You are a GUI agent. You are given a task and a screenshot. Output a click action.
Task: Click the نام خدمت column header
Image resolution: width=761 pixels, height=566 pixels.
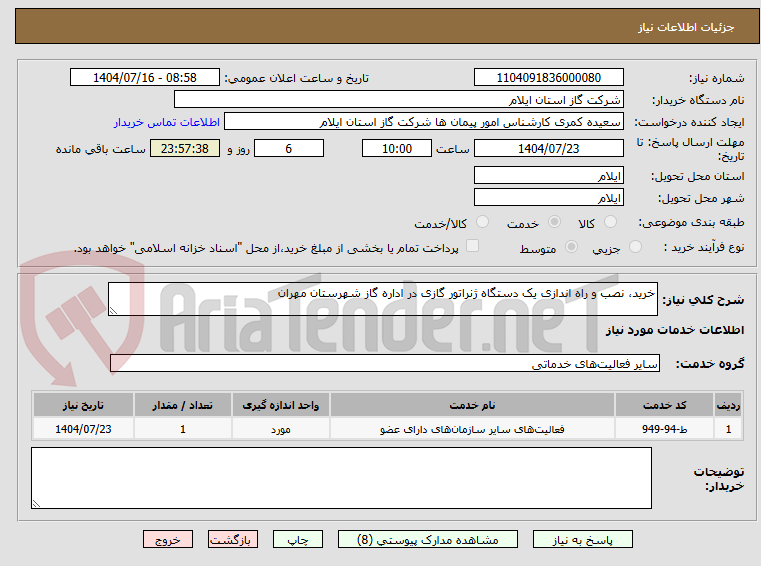(x=472, y=405)
